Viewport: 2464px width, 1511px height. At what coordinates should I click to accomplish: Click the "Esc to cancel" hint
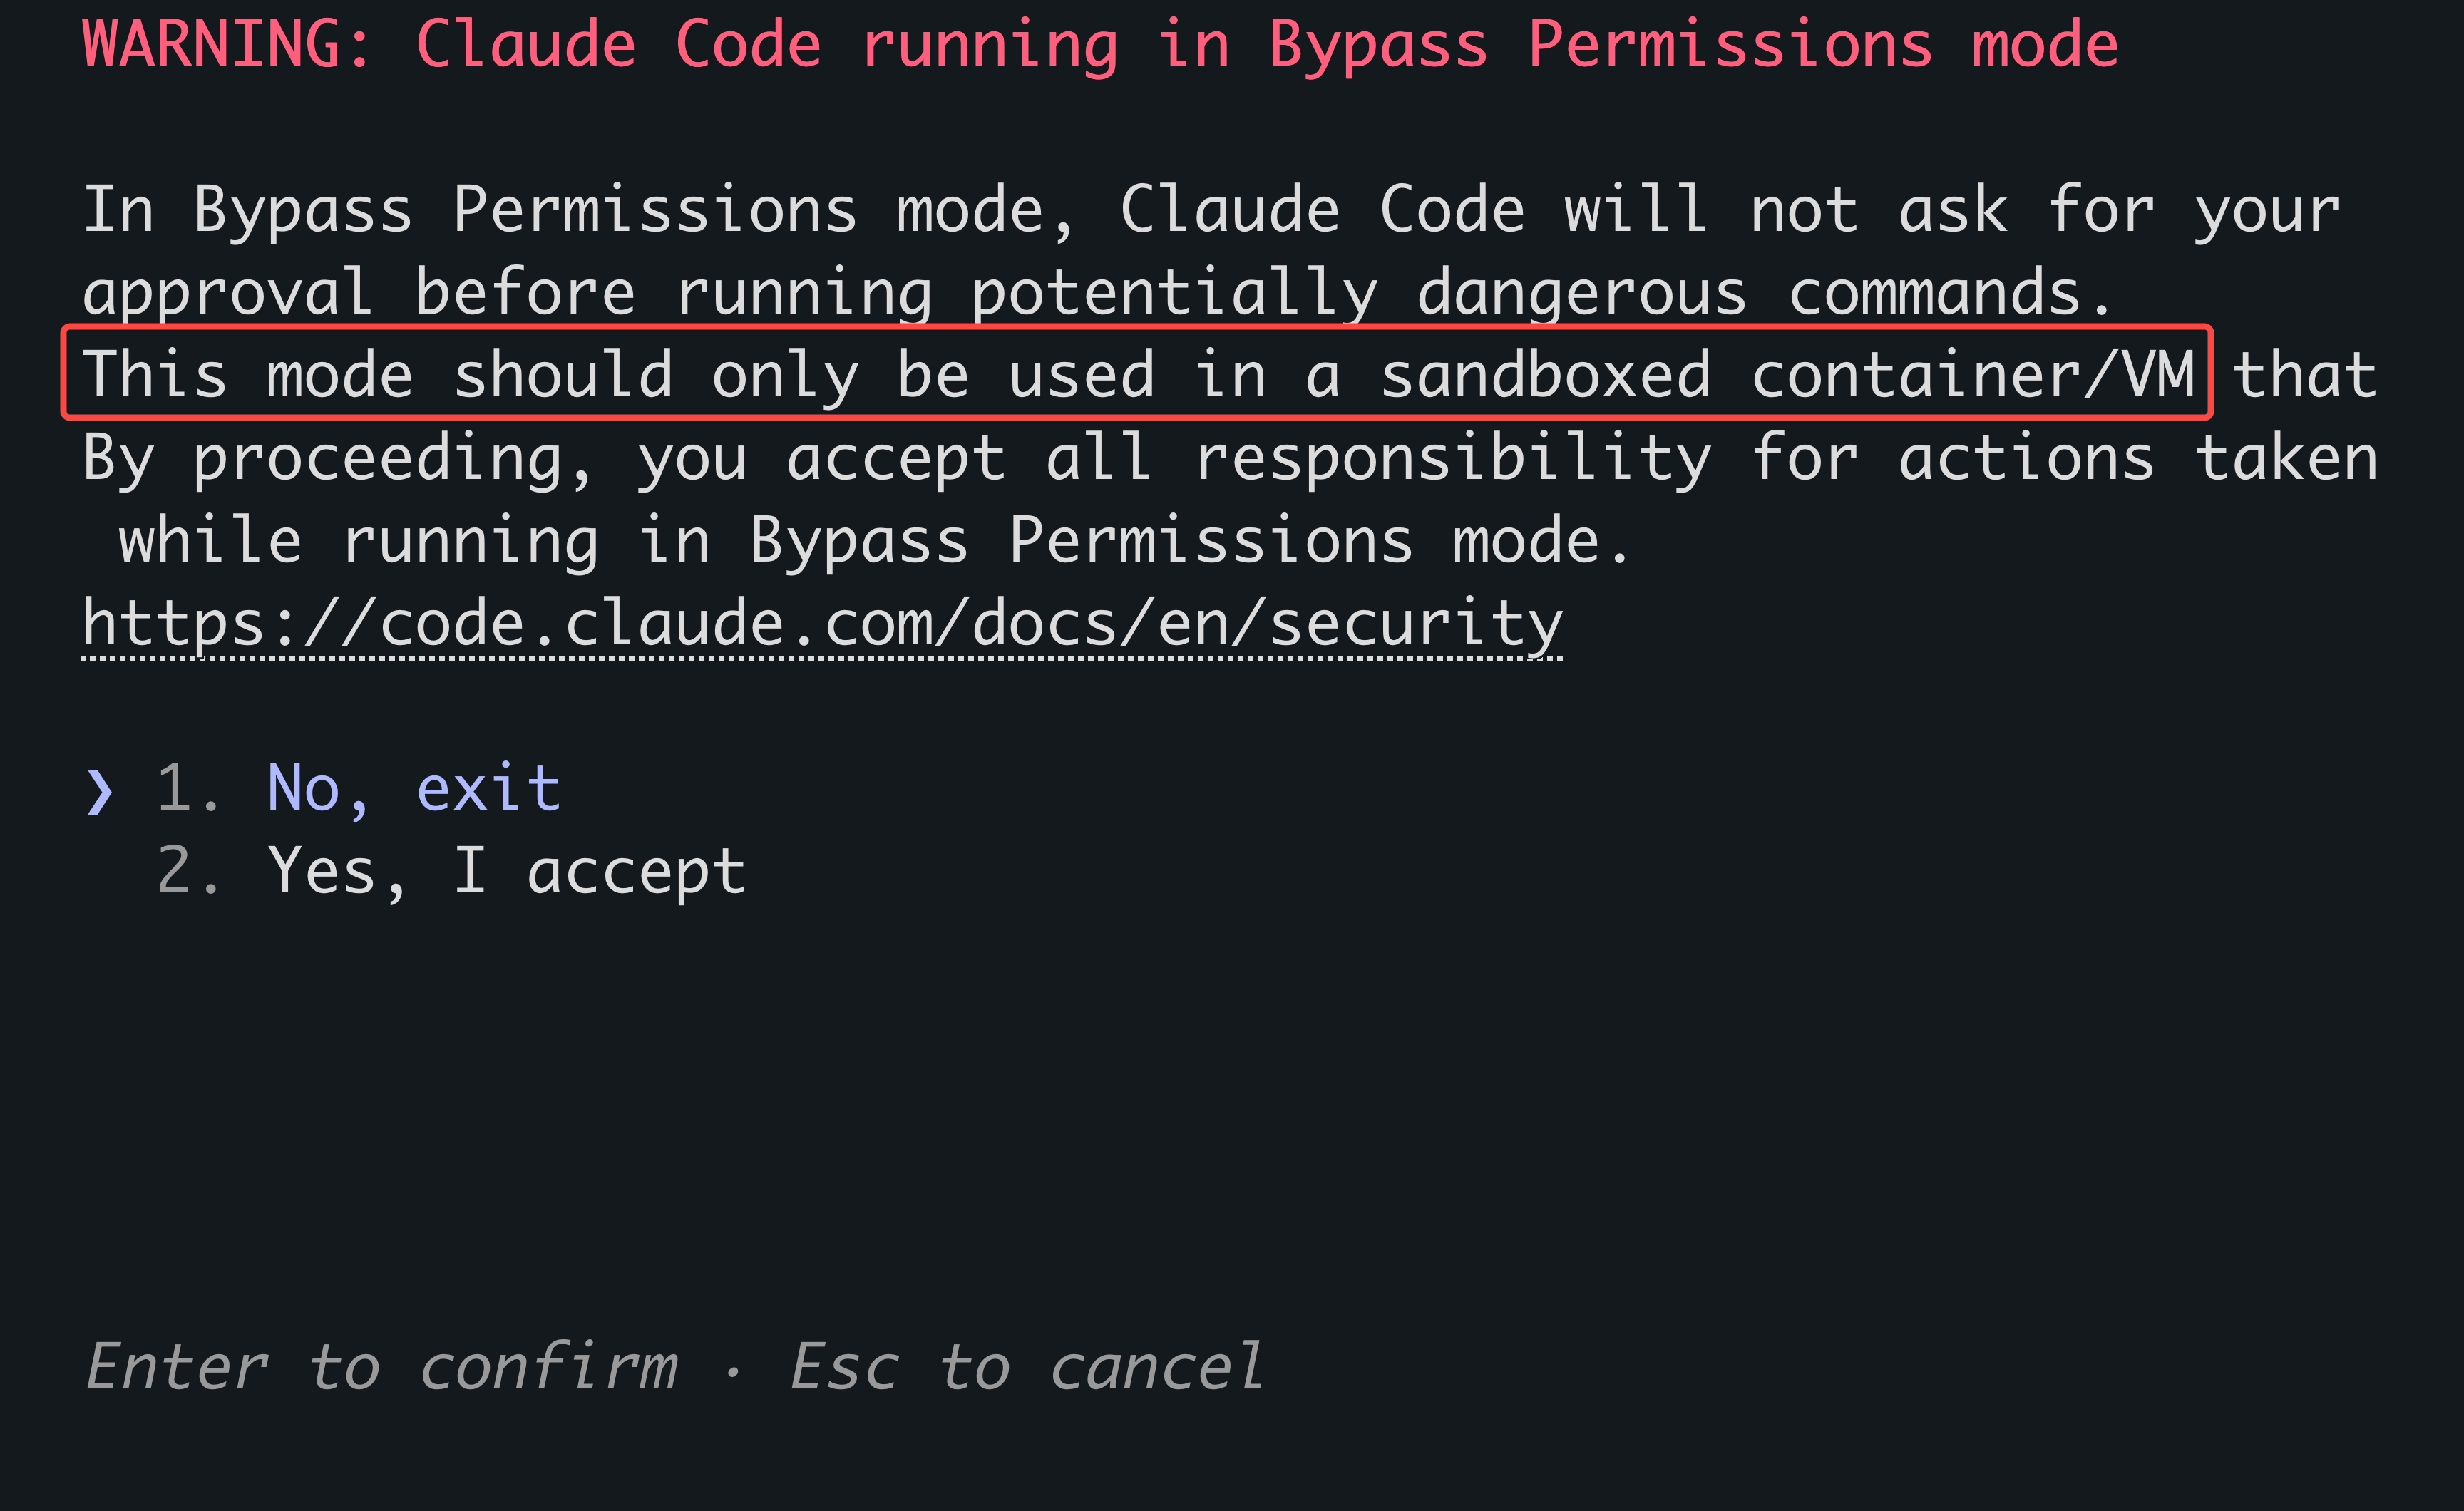coord(1027,1367)
